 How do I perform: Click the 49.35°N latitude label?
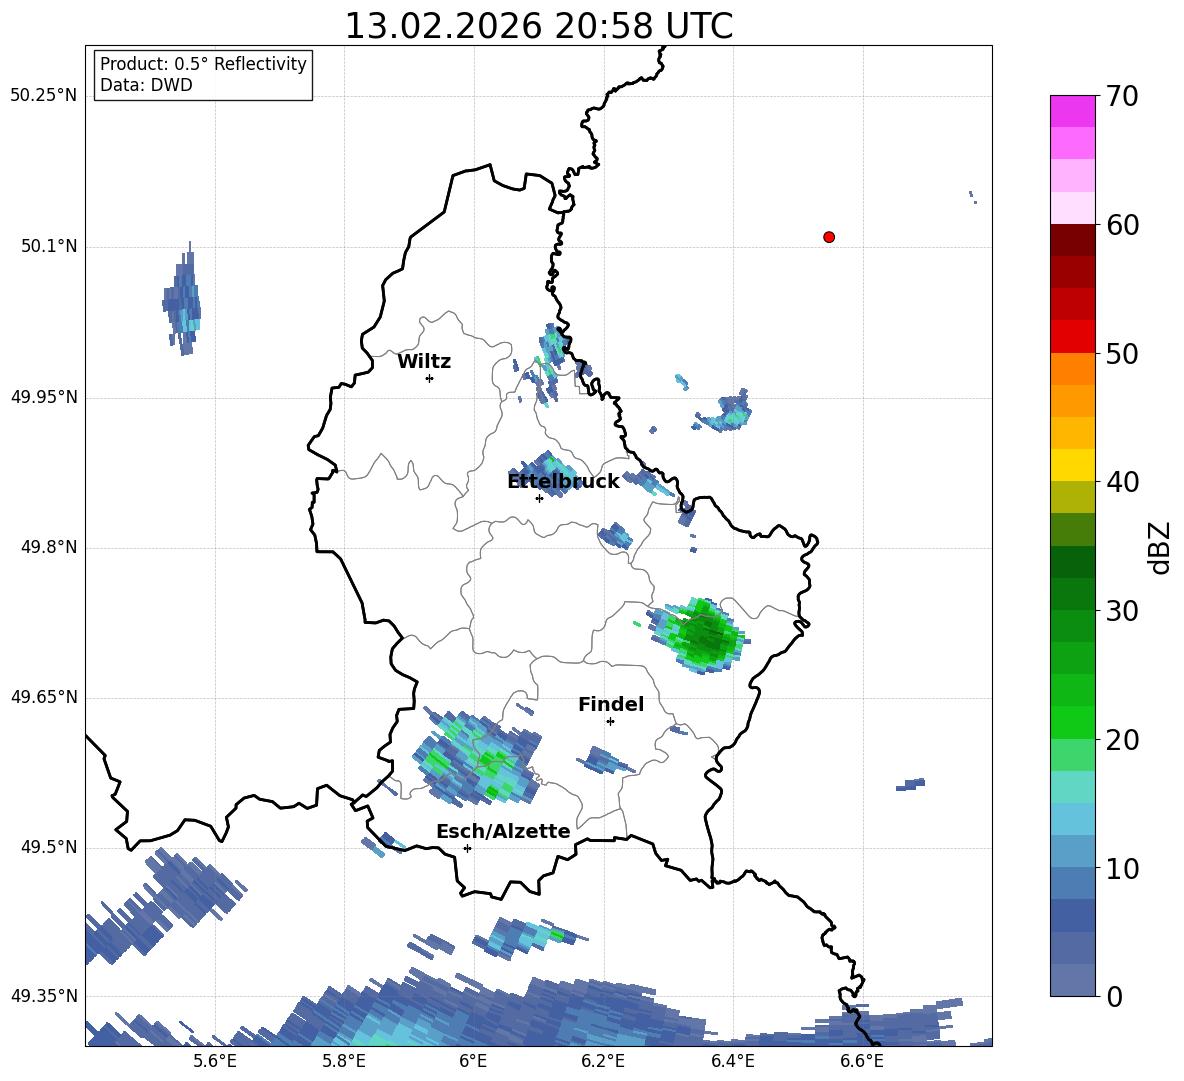[x=44, y=996]
